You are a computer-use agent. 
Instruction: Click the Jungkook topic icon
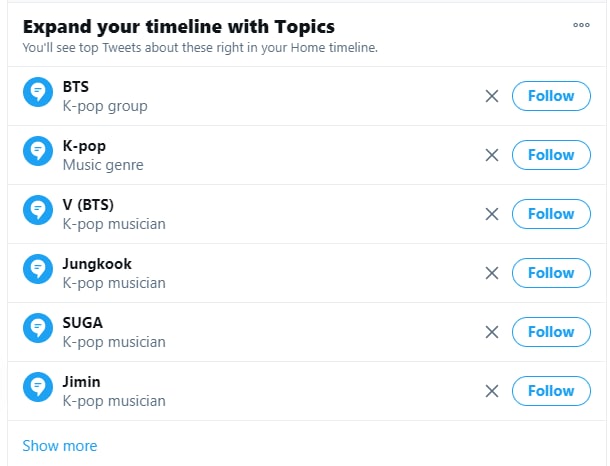[x=38, y=269]
